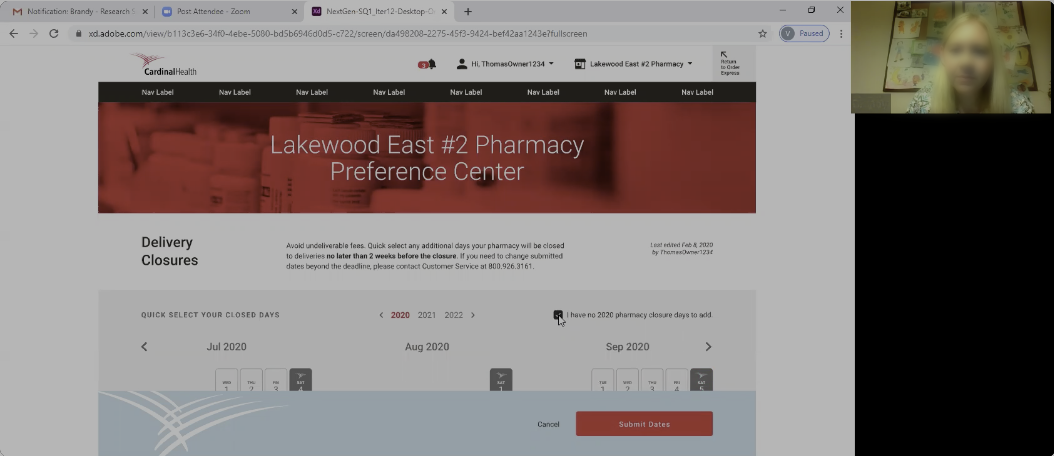The height and width of the screenshot is (456, 1054).
Task: Select the Saturday 1 tile in Aug 2020
Action: (501, 380)
